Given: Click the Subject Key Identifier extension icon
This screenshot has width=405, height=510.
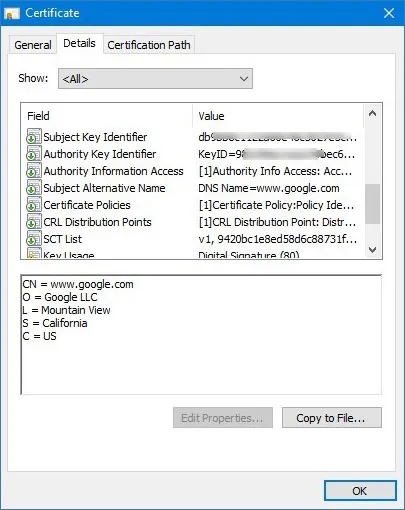Looking at the screenshot, I should pos(34,137).
